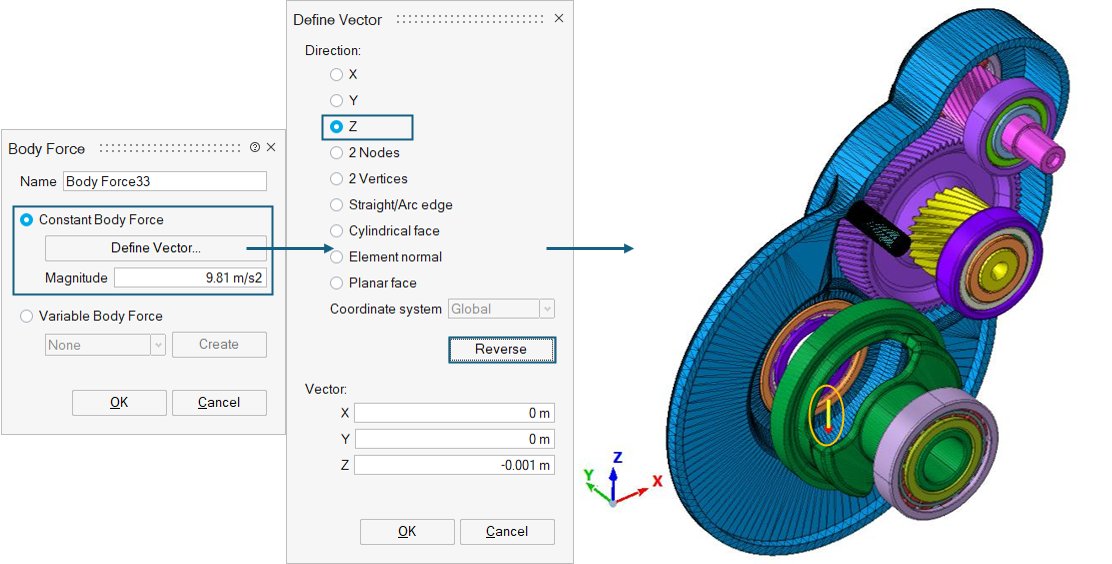The width and height of the screenshot is (1112, 564).
Task: Select the Z direction radio button
Action: [336, 127]
